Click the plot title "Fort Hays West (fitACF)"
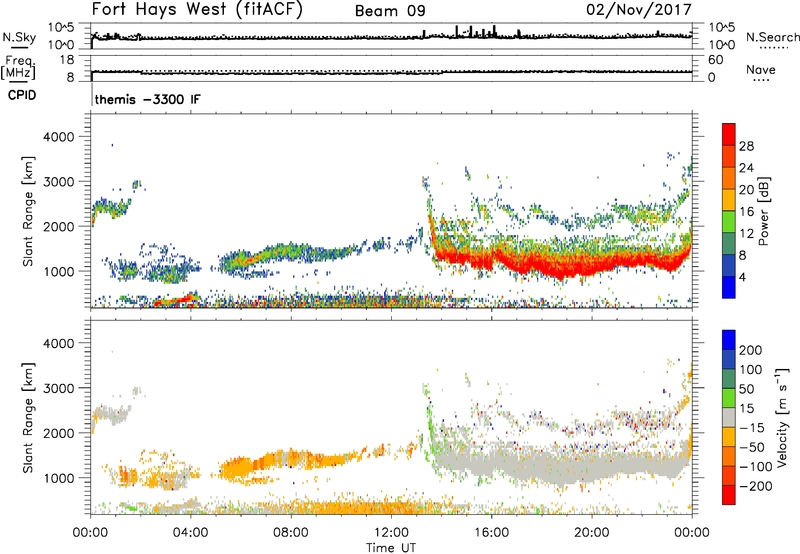 click(197, 9)
